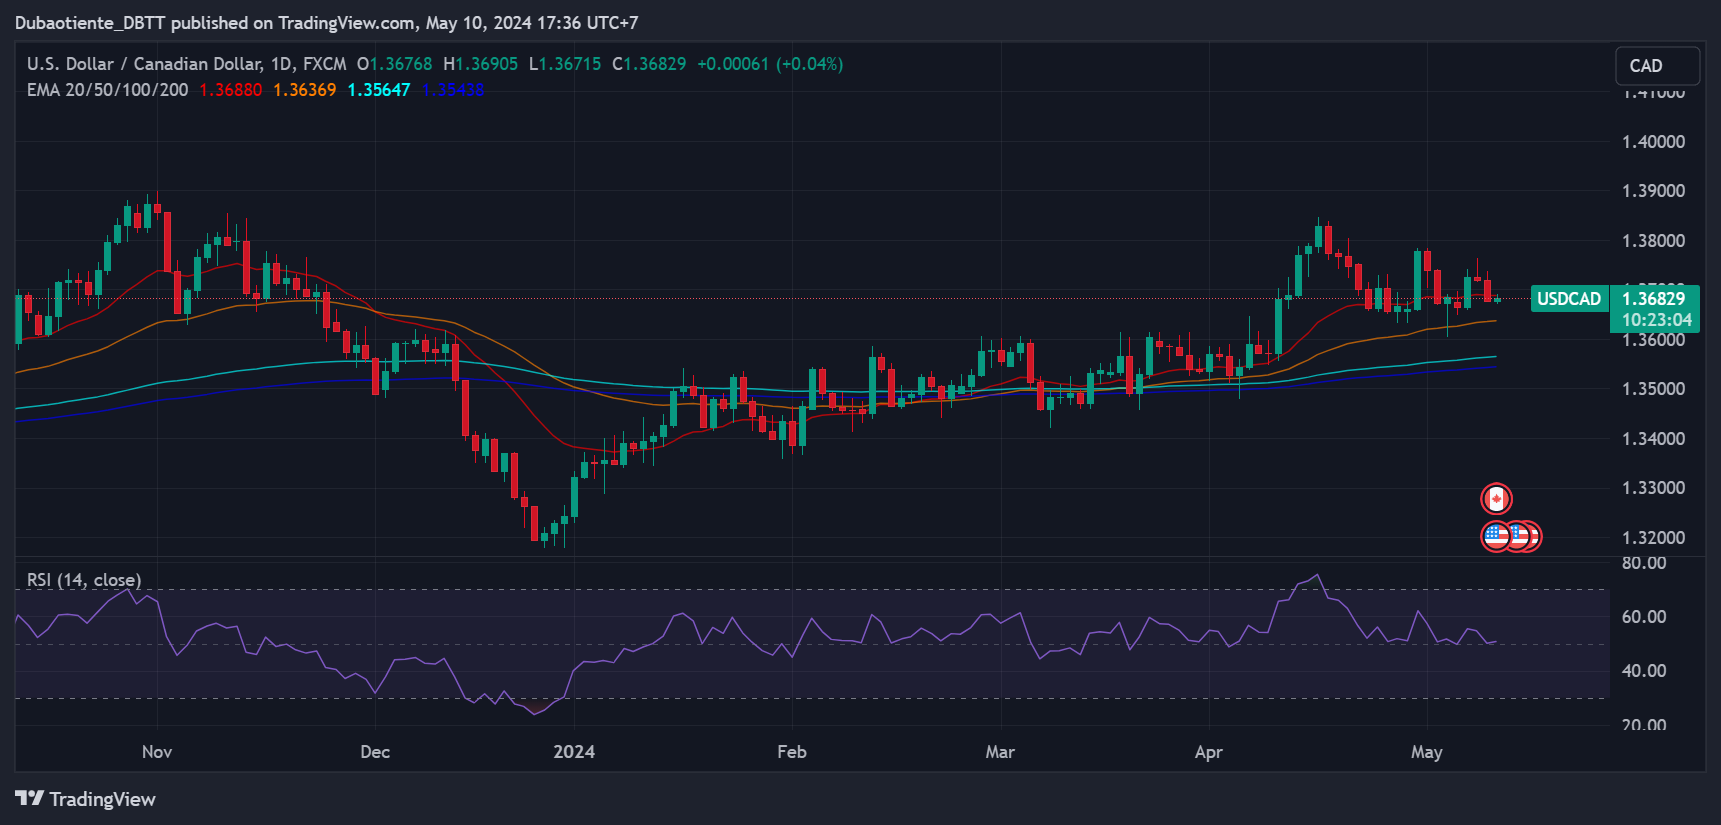Select the RSI (14, close) indicator legend
1721x825 pixels.
tap(84, 580)
